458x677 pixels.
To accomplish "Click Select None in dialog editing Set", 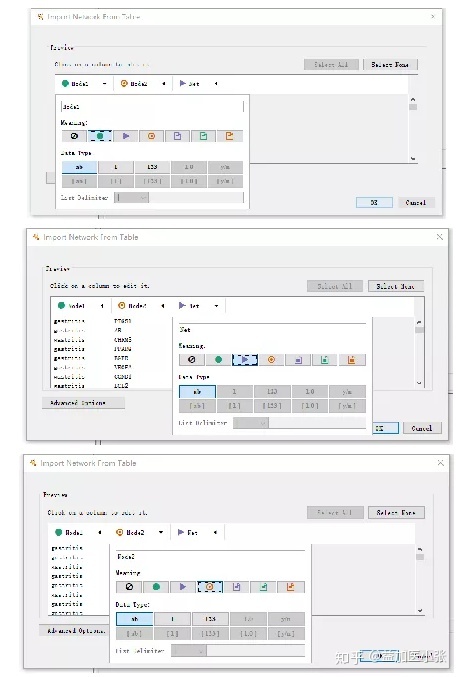I will click(396, 286).
